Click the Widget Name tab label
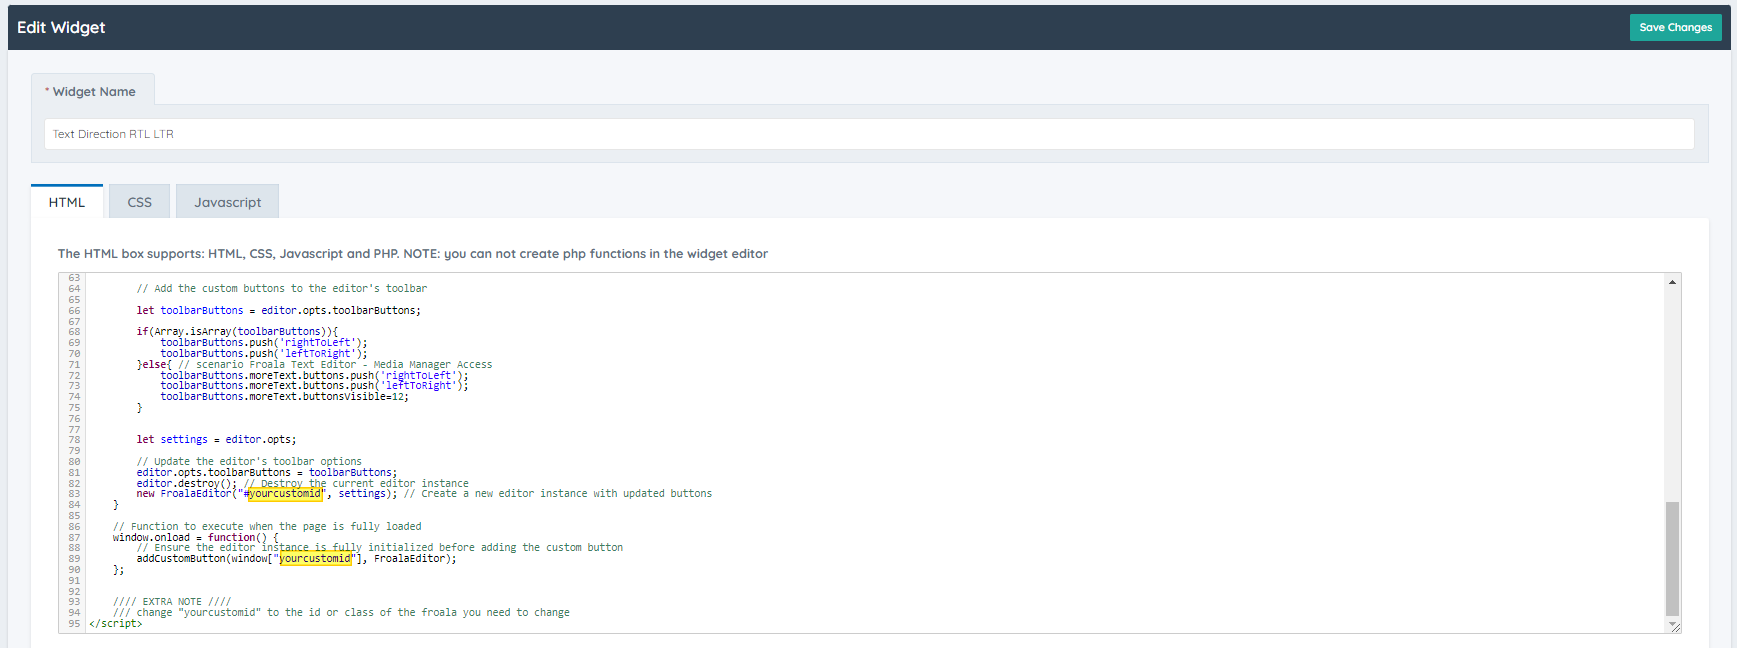 click(93, 91)
